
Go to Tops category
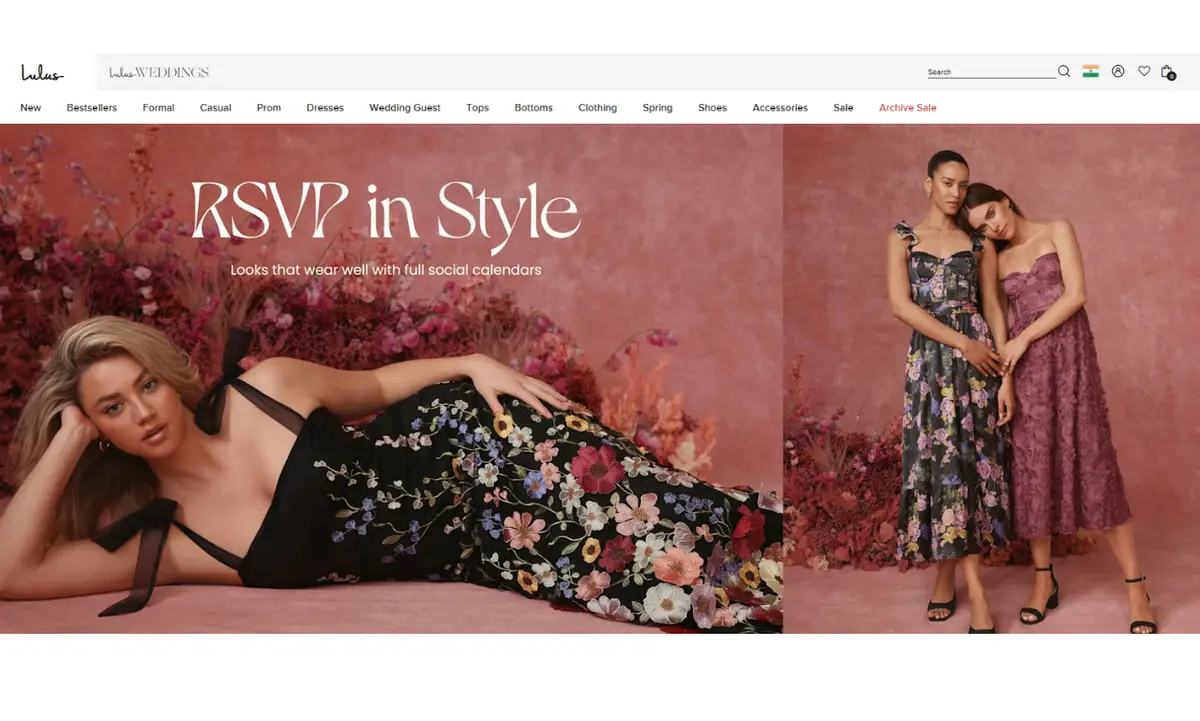point(477,108)
